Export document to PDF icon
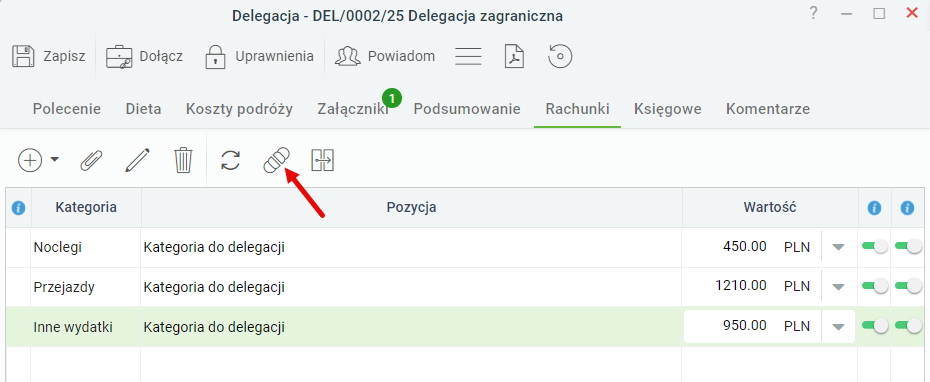This screenshot has height=382, width=930. coord(514,56)
